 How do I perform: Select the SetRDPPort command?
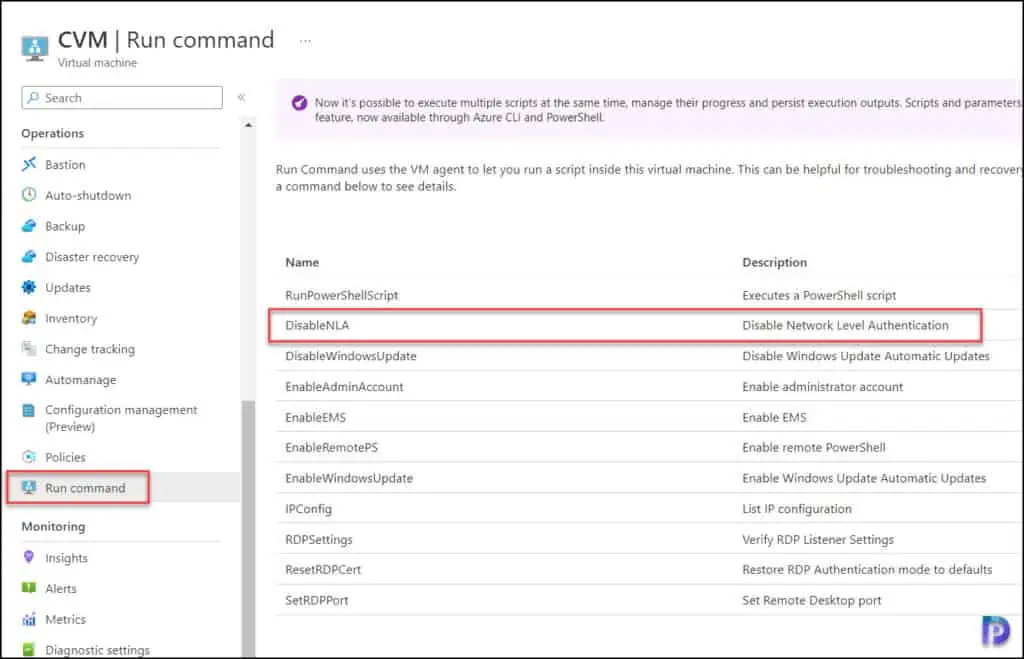317,600
